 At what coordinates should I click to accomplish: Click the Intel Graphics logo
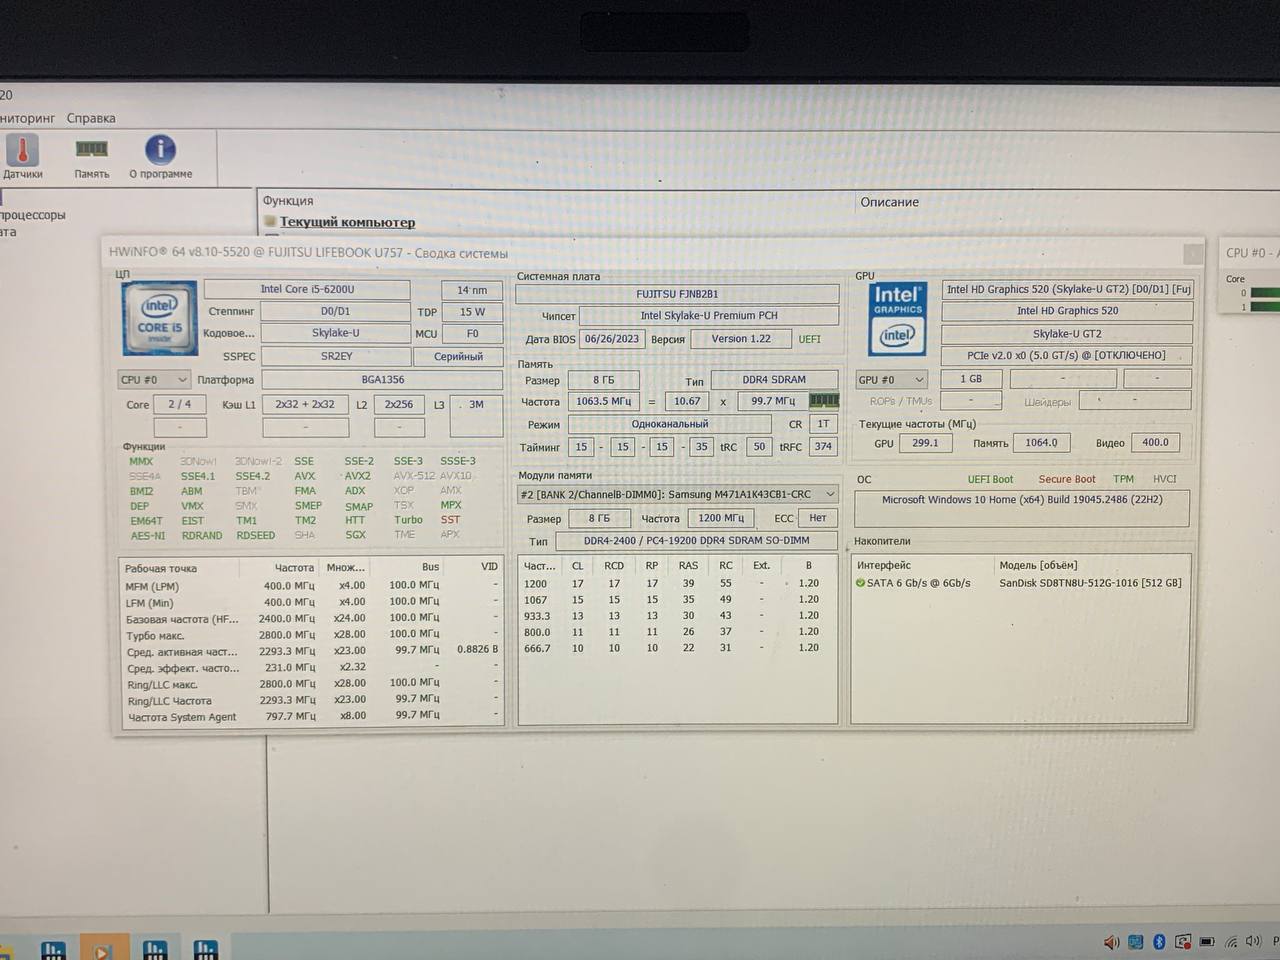897,319
